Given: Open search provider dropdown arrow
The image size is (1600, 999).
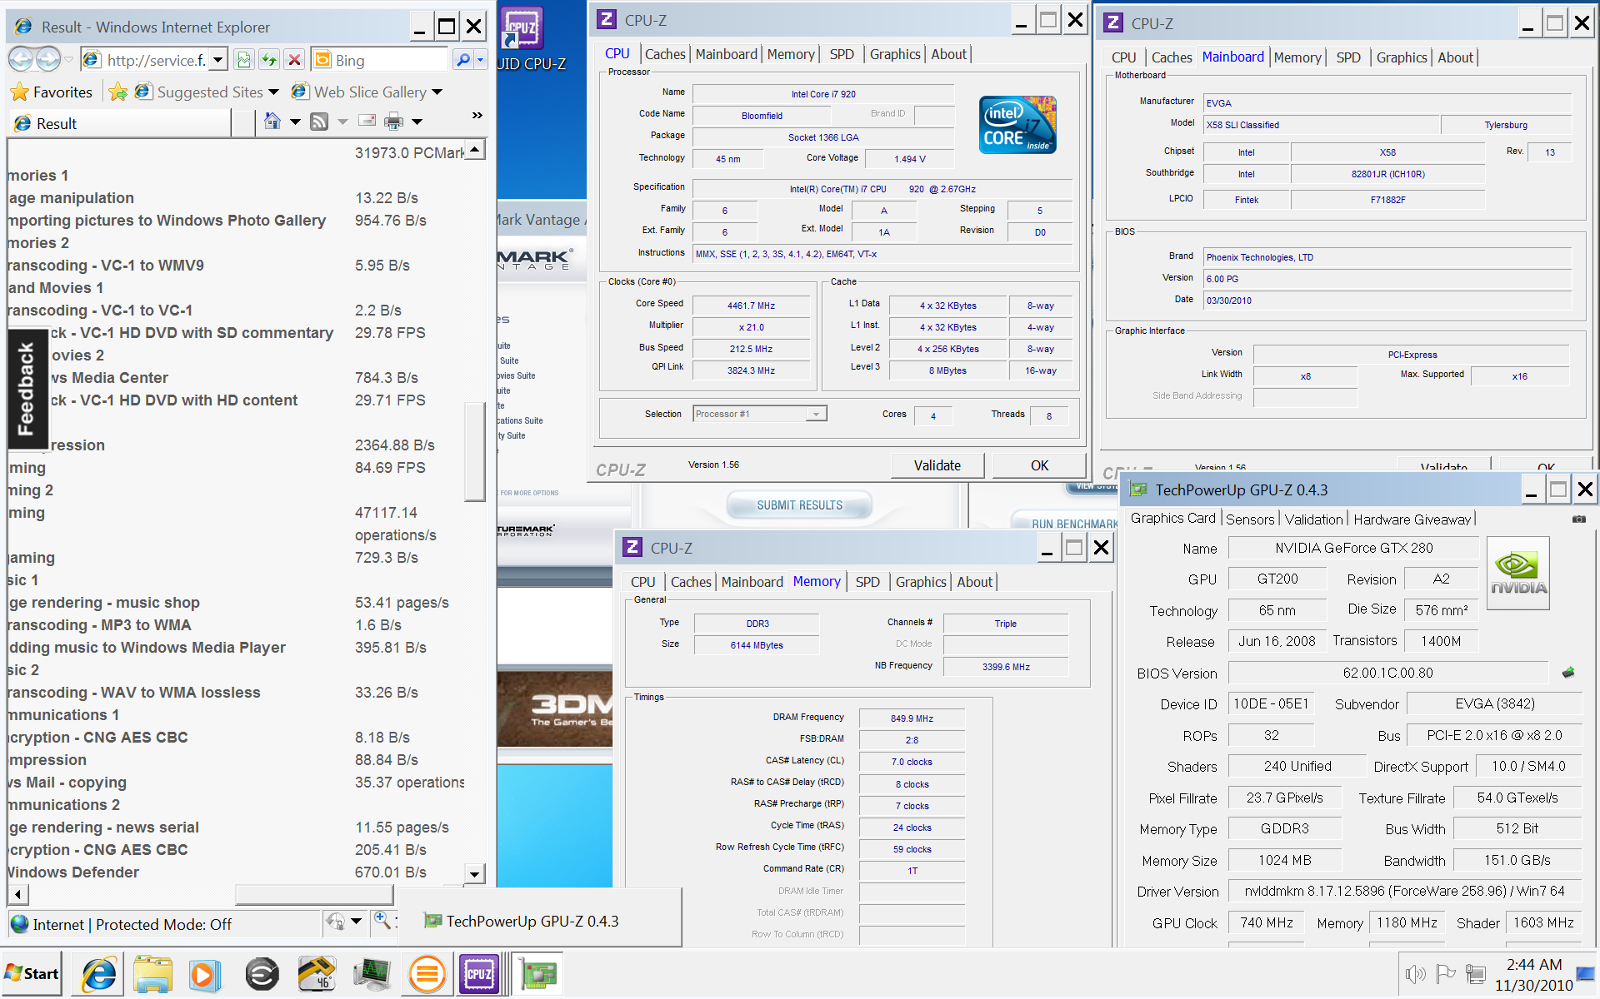Looking at the screenshot, I should point(480,60).
